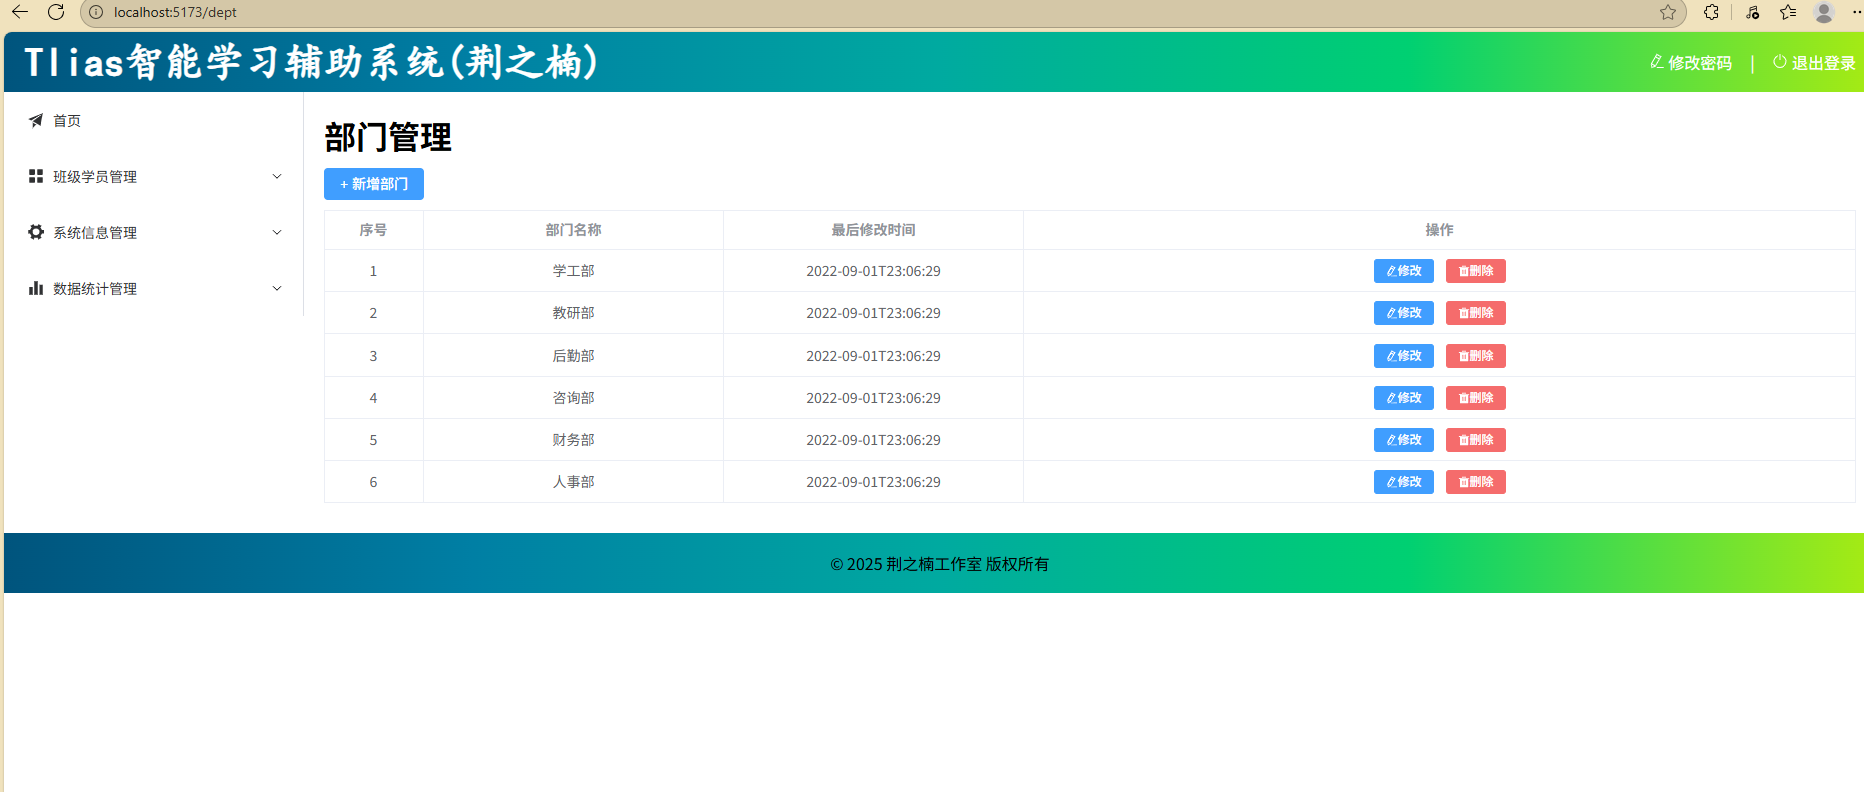Viewport: 1864px width, 792px height.
Task: Expand the 班级学员管理 submenu chevron
Action: click(277, 177)
